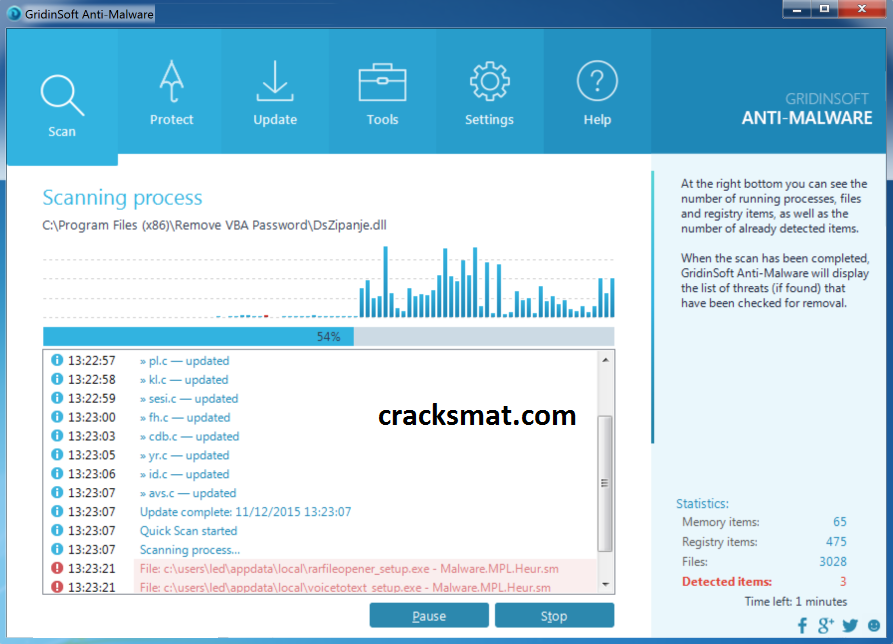Click the Files value 3028
Image resolution: width=893 pixels, height=644 pixels.
(x=833, y=561)
